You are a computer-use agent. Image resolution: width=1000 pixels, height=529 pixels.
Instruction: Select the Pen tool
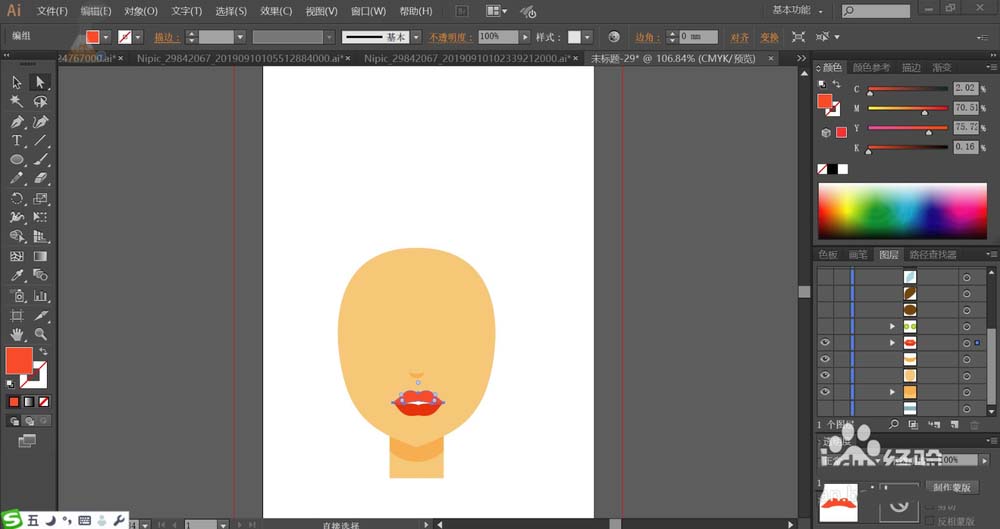17,121
